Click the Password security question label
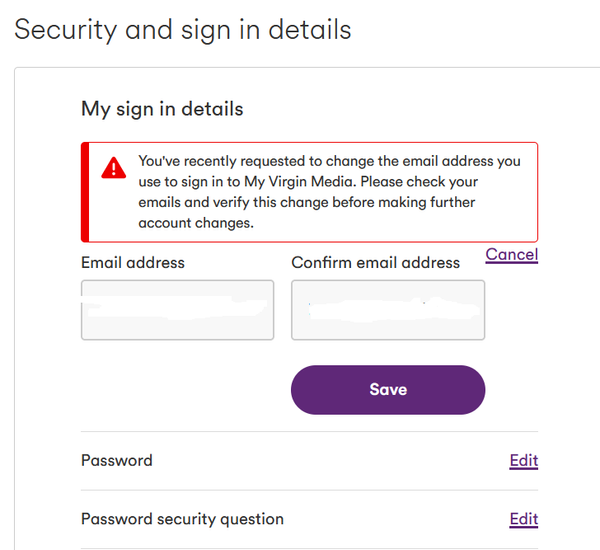This screenshot has width=600, height=550. (x=183, y=519)
